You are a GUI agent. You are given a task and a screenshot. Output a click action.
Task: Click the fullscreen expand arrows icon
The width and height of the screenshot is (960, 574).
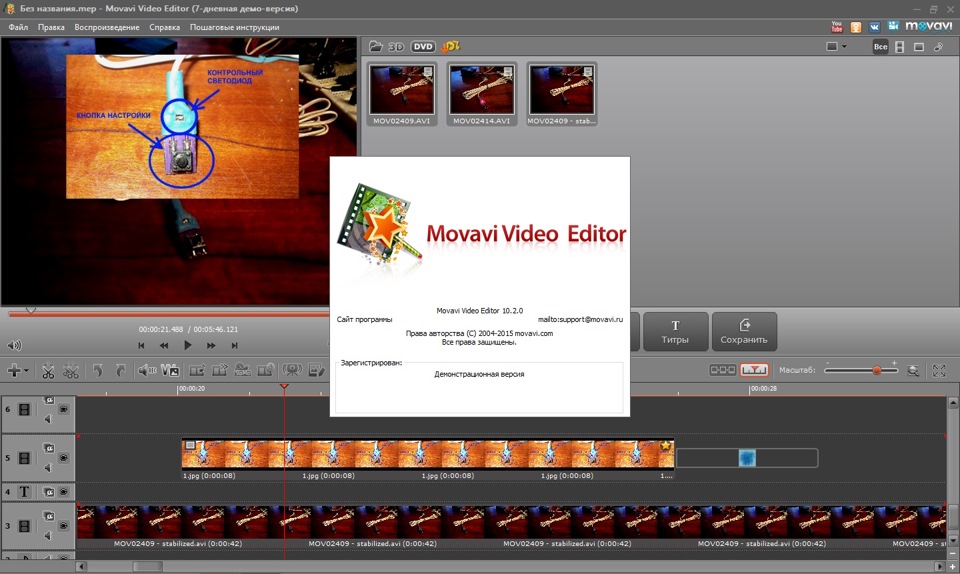coord(939,370)
